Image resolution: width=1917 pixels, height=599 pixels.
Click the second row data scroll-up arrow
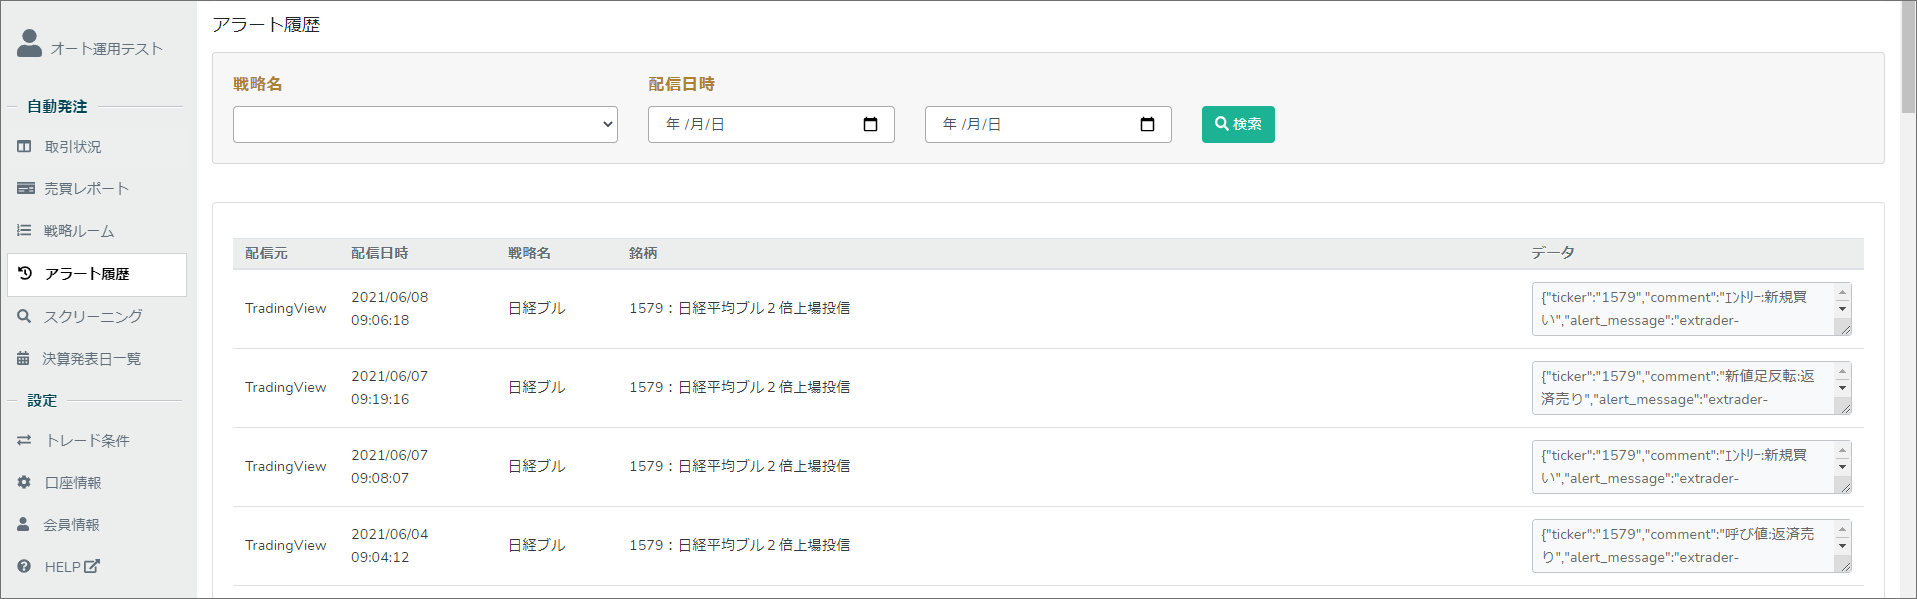[x=1842, y=372]
